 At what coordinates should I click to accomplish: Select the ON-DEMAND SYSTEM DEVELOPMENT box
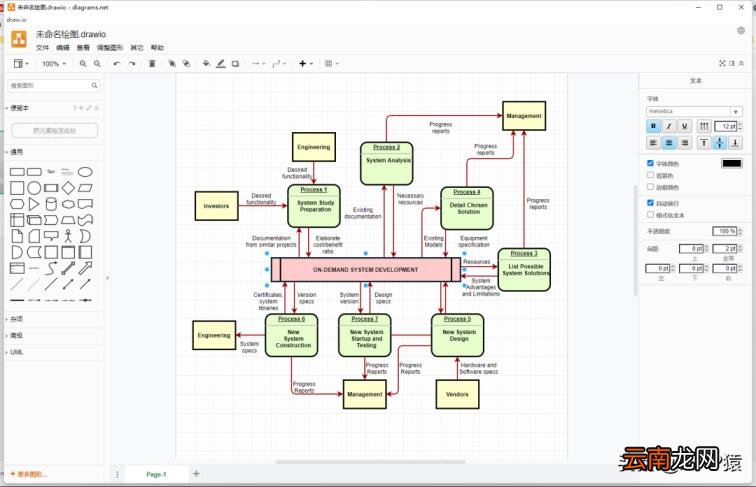(x=365, y=270)
